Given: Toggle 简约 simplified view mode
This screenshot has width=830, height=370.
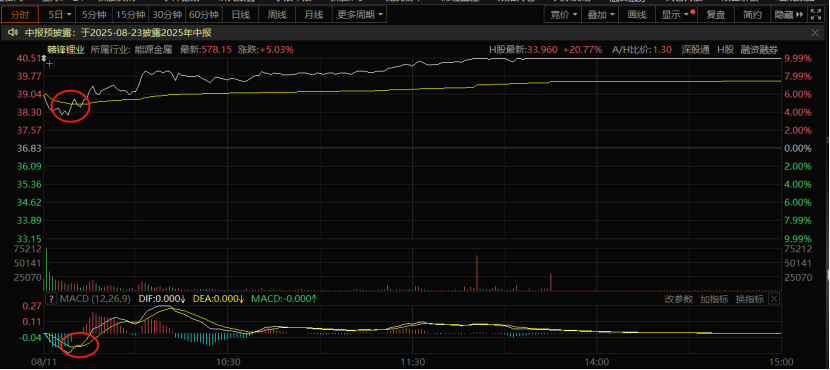Looking at the screenshot, I should tap(752, 15).
